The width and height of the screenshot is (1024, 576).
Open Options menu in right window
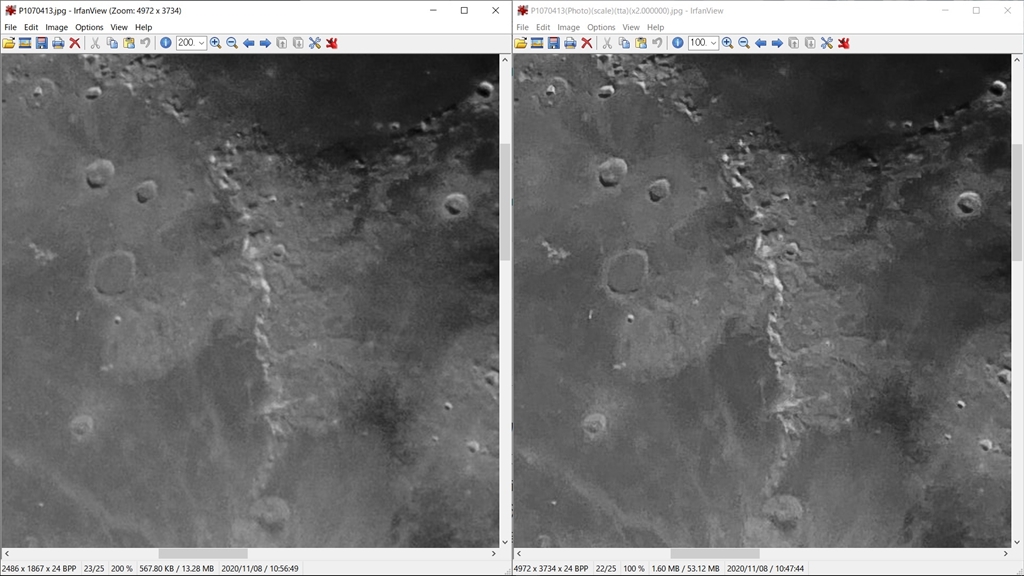point(601,27)
